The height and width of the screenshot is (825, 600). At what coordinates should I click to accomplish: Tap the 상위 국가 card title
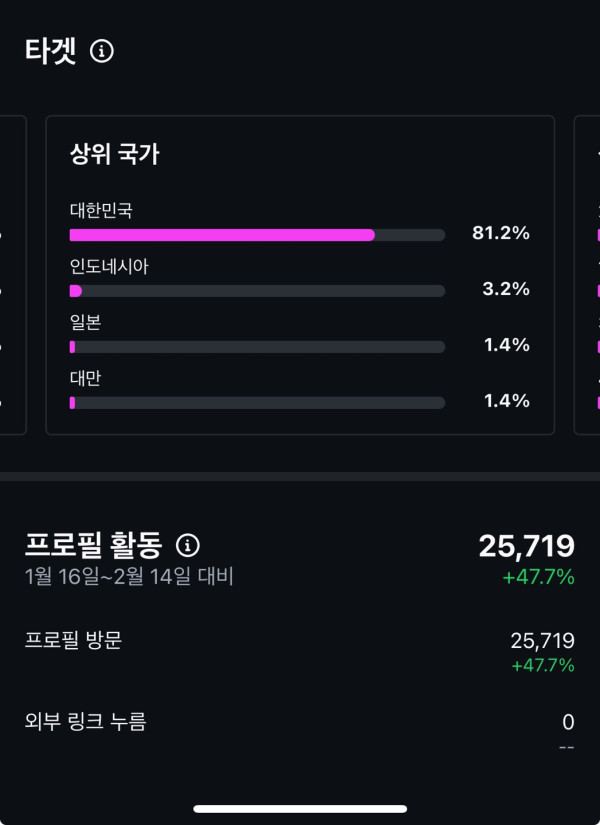click(115, 155)
